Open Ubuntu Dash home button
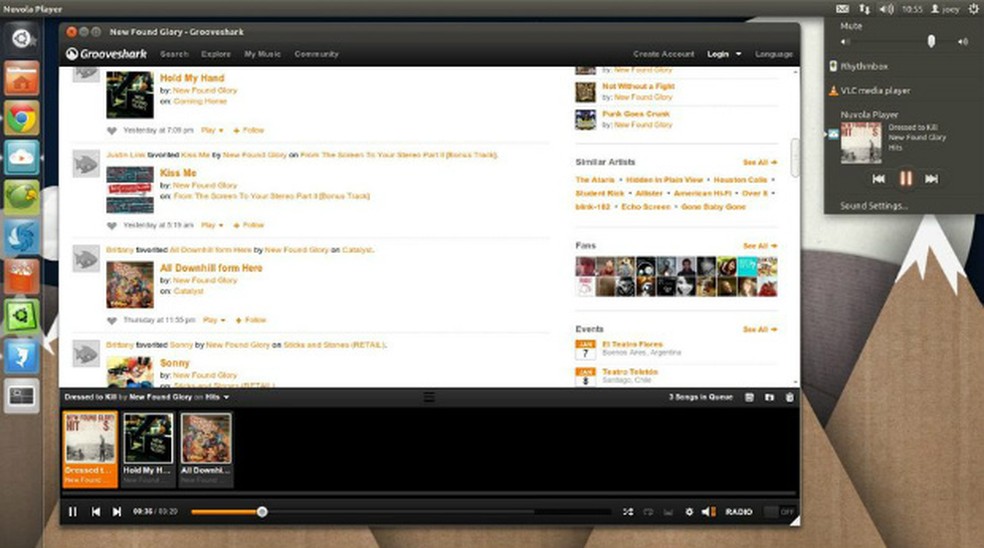This screenshot has width=984, height=548. pos(22,38)
